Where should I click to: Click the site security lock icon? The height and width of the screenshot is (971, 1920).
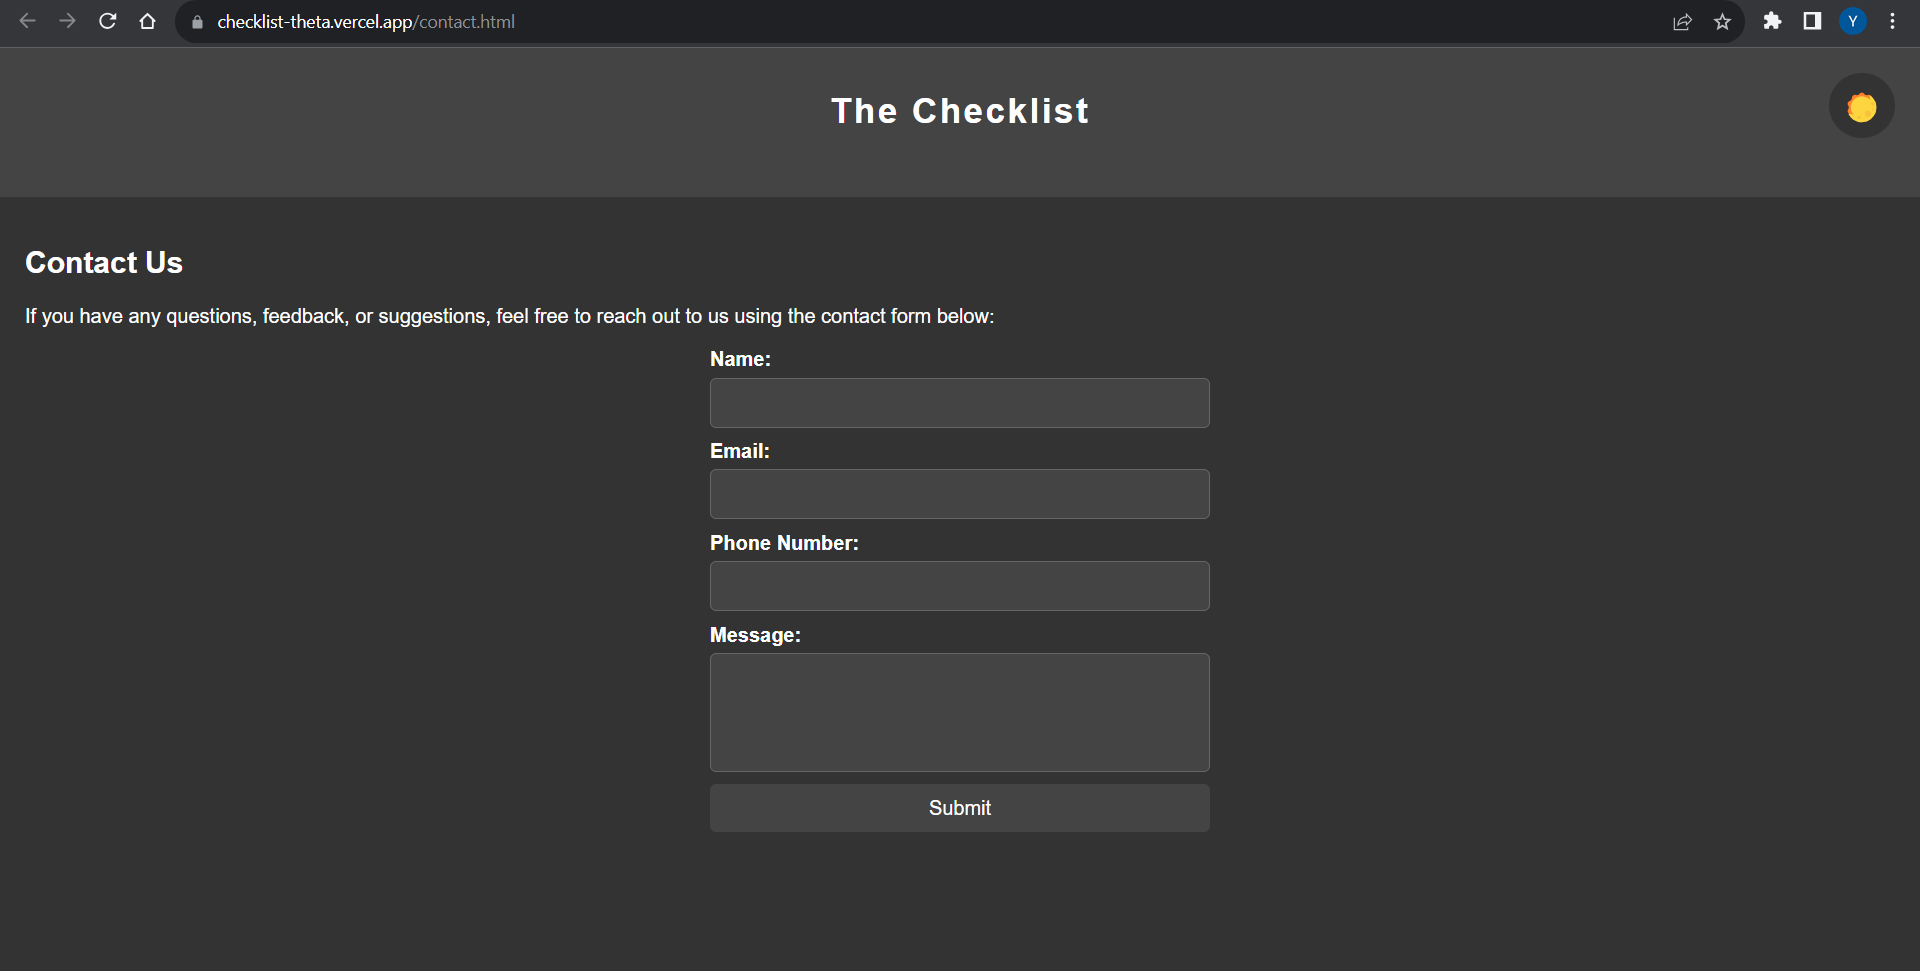196,21
